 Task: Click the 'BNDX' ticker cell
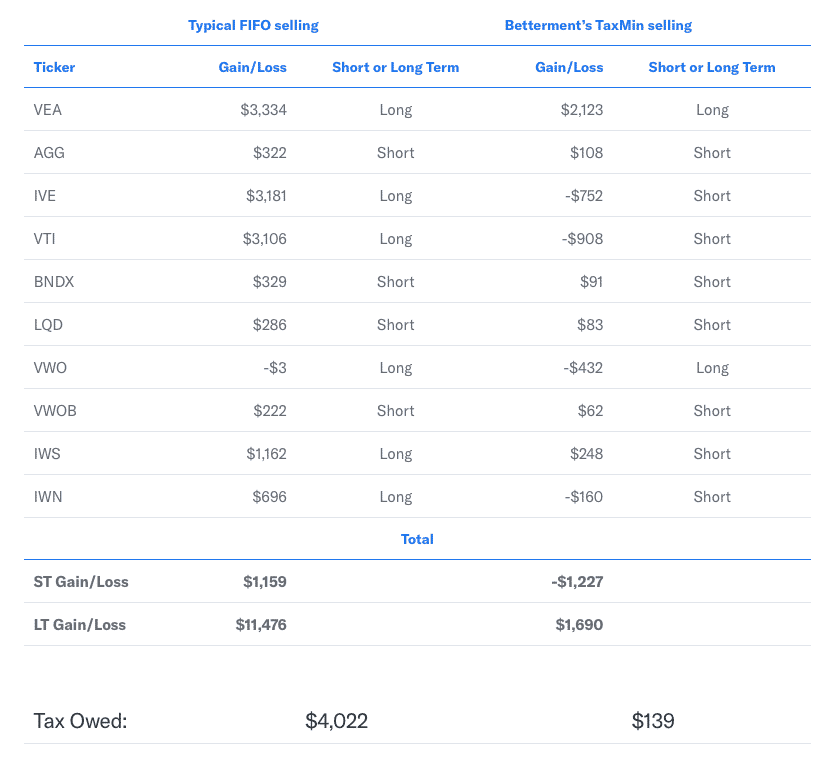54,282
